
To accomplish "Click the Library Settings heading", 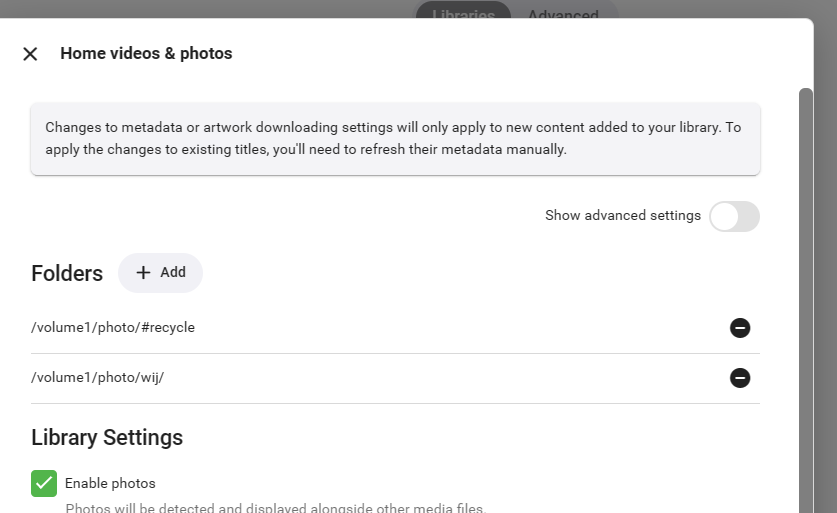I will [107, 437].
